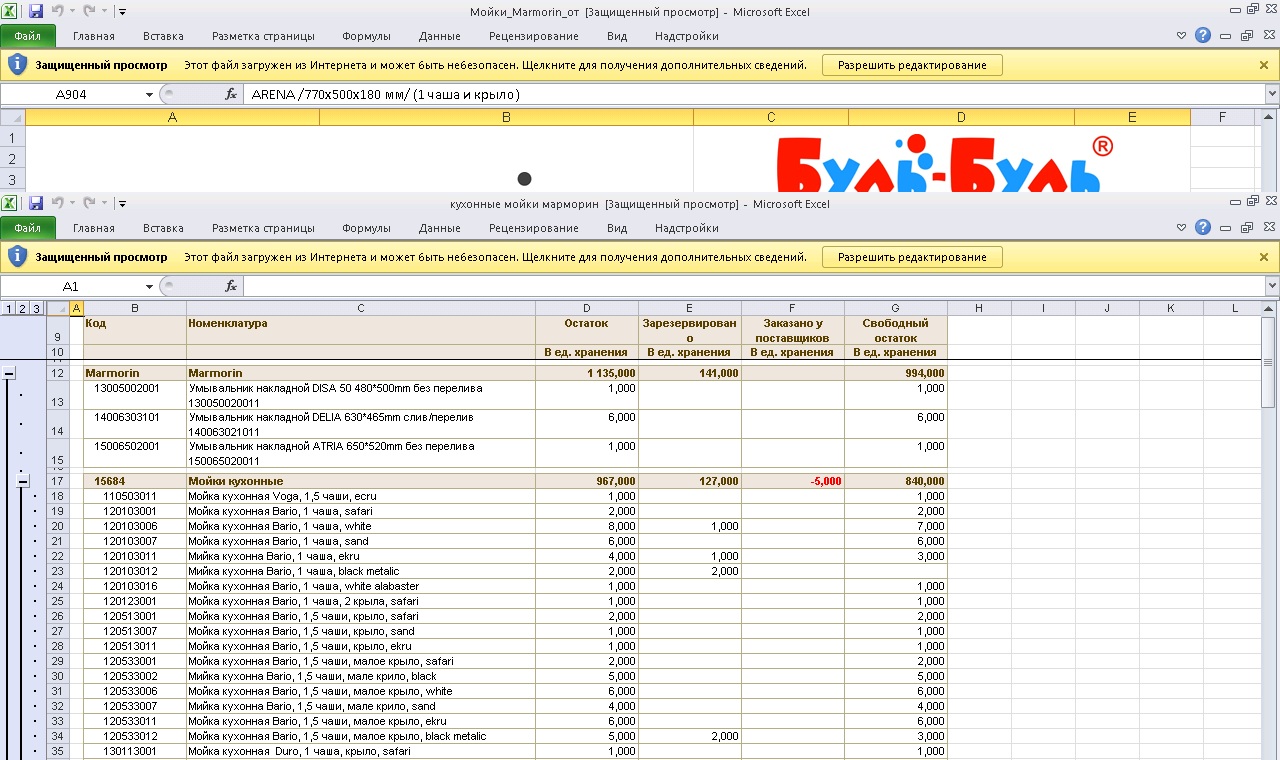The height and width of the screenshot is (760, 1280).
Task: Collapse the Мойки кухонные outline group at row 17
Action: [x=23, y=481]
